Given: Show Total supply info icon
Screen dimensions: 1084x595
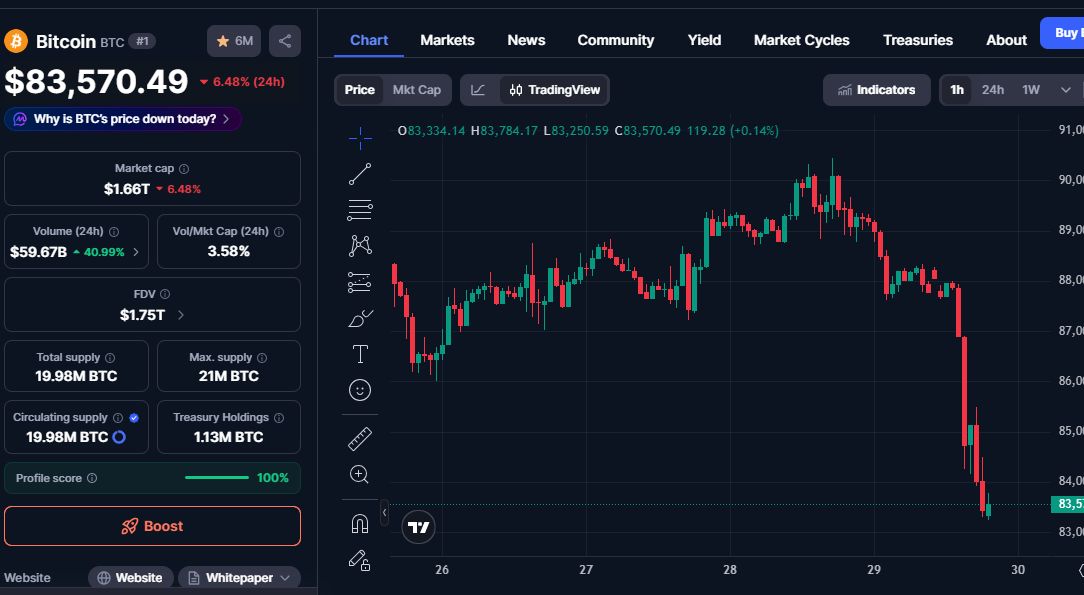Looking at the screenshot, I should (110, 357).
